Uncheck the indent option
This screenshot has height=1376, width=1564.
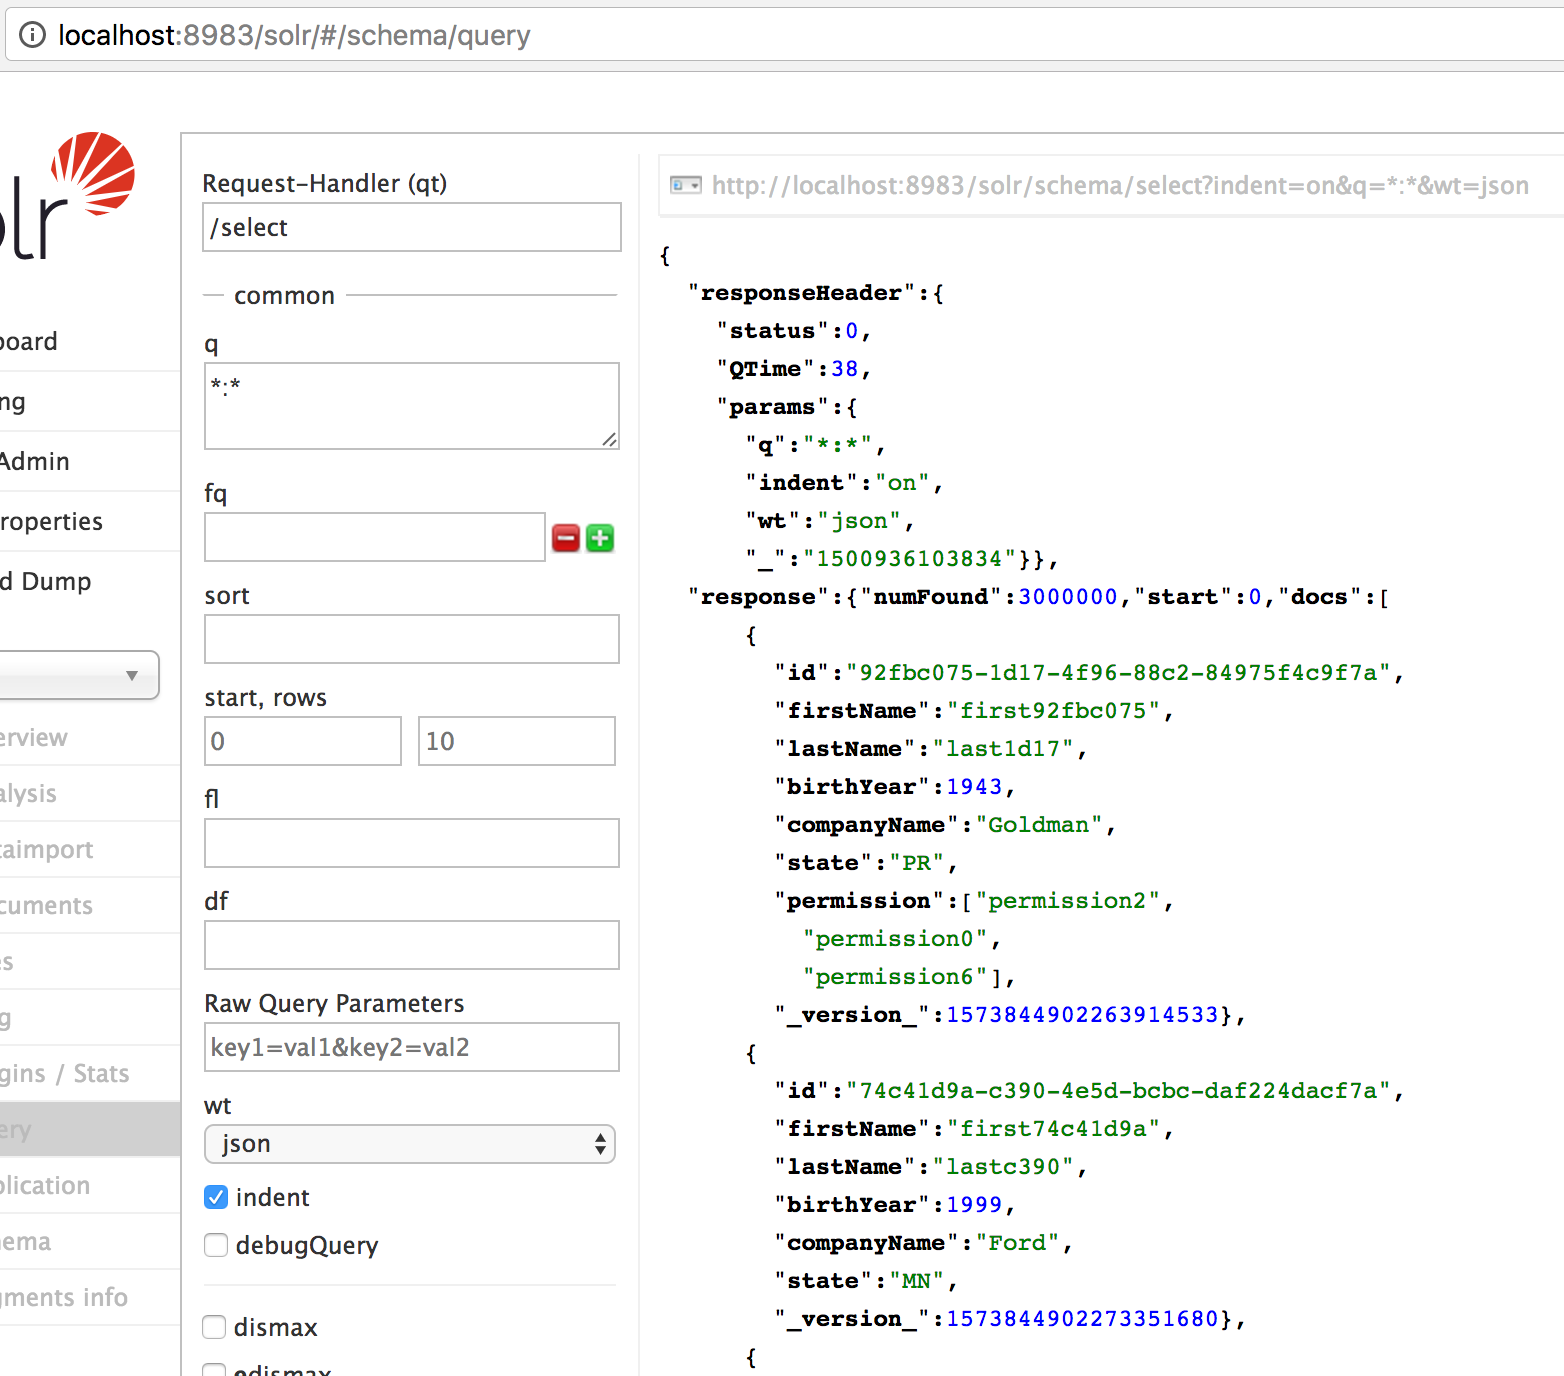click(x=216, y=1197)
